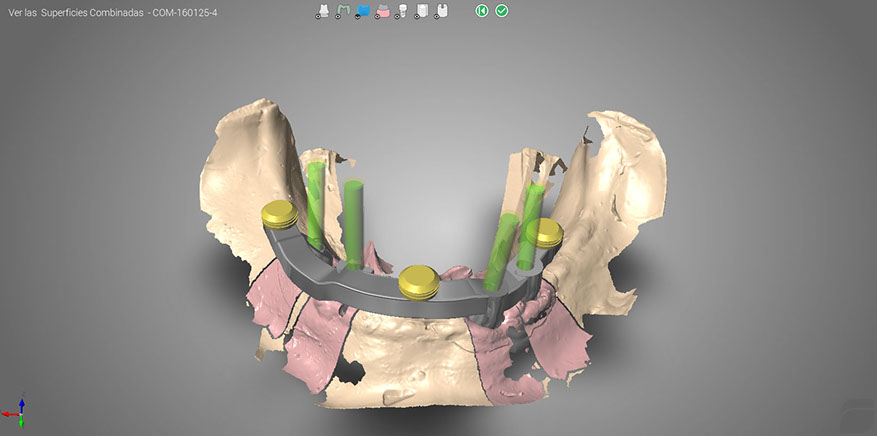877x436 pixels.
Task: Toggle the blue tooth surface layer
Action: 362,11
